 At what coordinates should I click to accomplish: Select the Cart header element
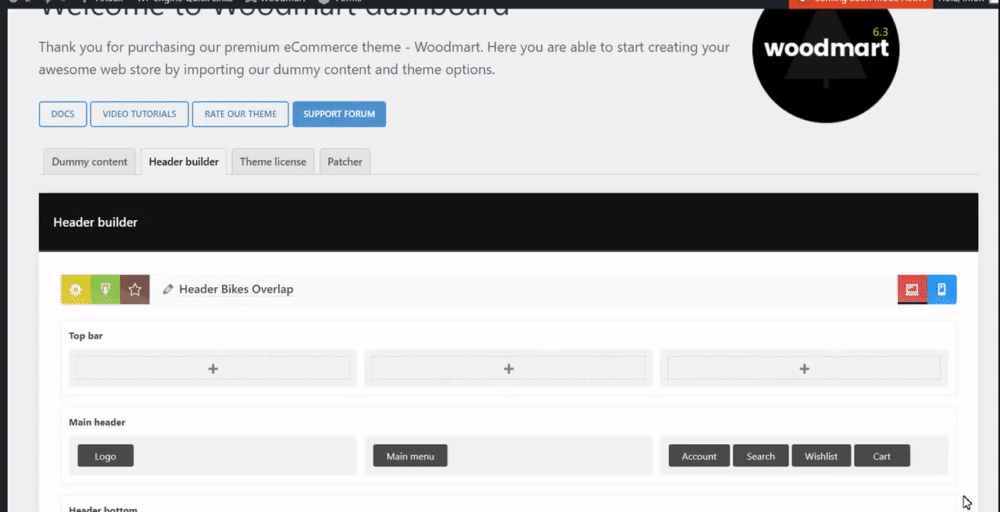point(882,456)
